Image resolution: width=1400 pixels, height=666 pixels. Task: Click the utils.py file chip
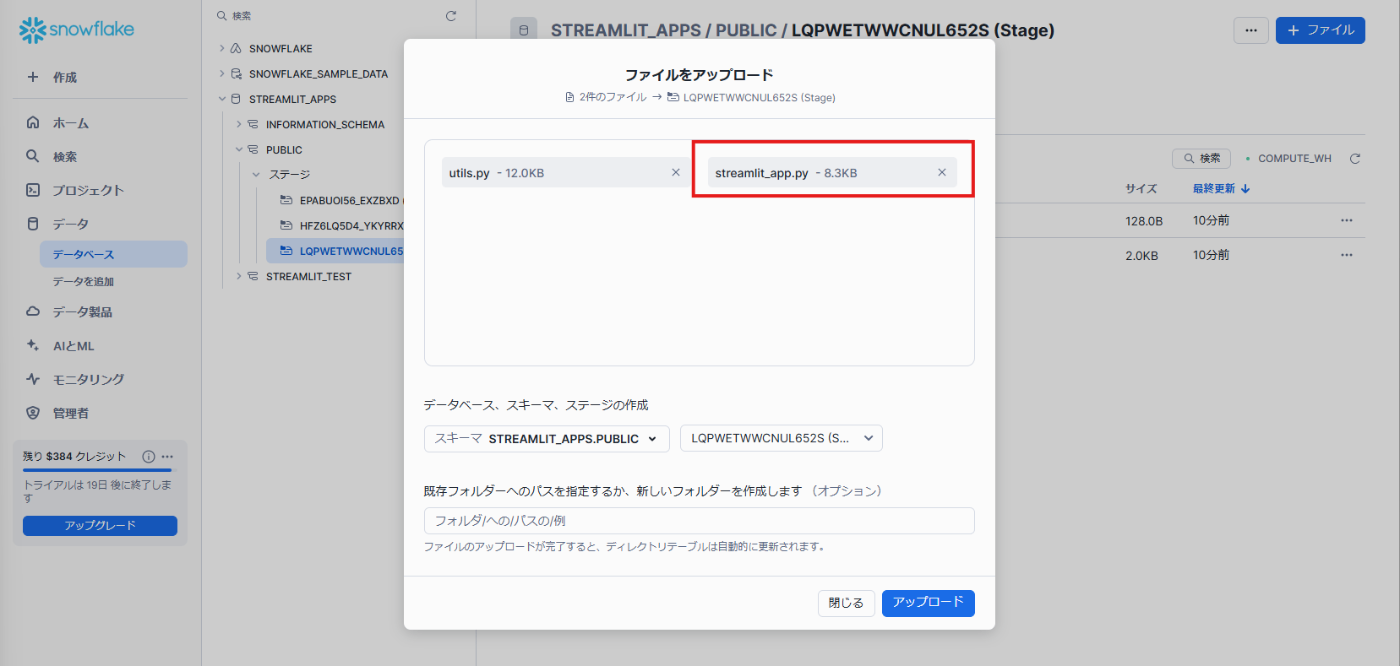(x=566, y=172)
